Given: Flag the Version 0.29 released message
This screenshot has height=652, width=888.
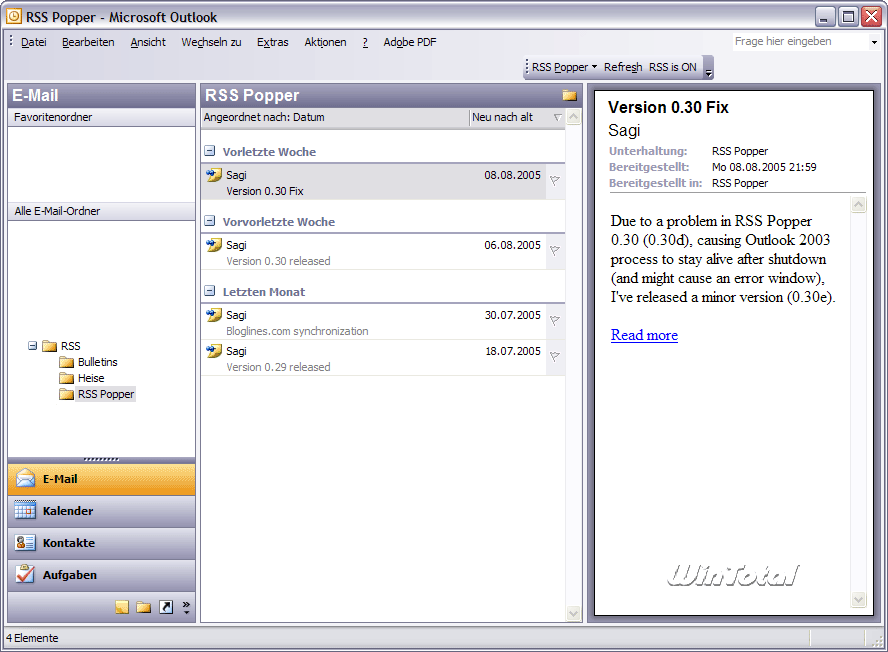Looking at the screenshot, I should point(555,356).
